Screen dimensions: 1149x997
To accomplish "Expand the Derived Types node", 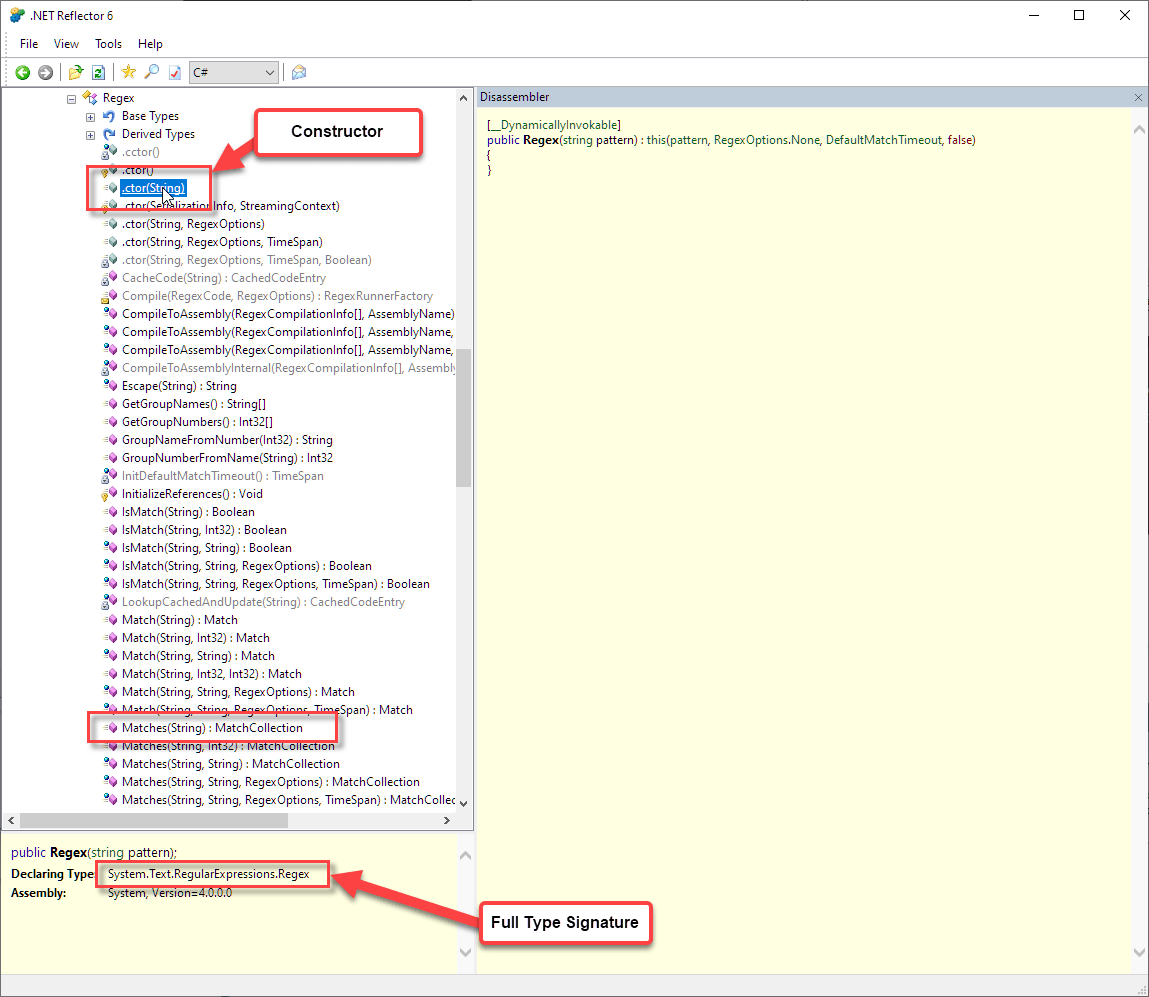I will pyautogui.click(x=90, y=134).
